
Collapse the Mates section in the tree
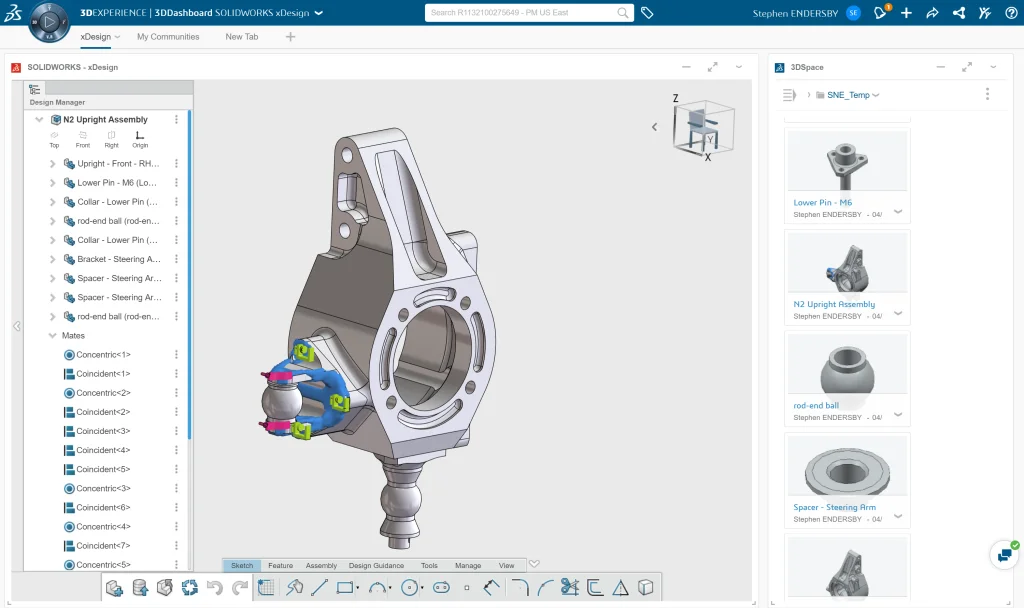pyautogui.click(x=54, y=335)
